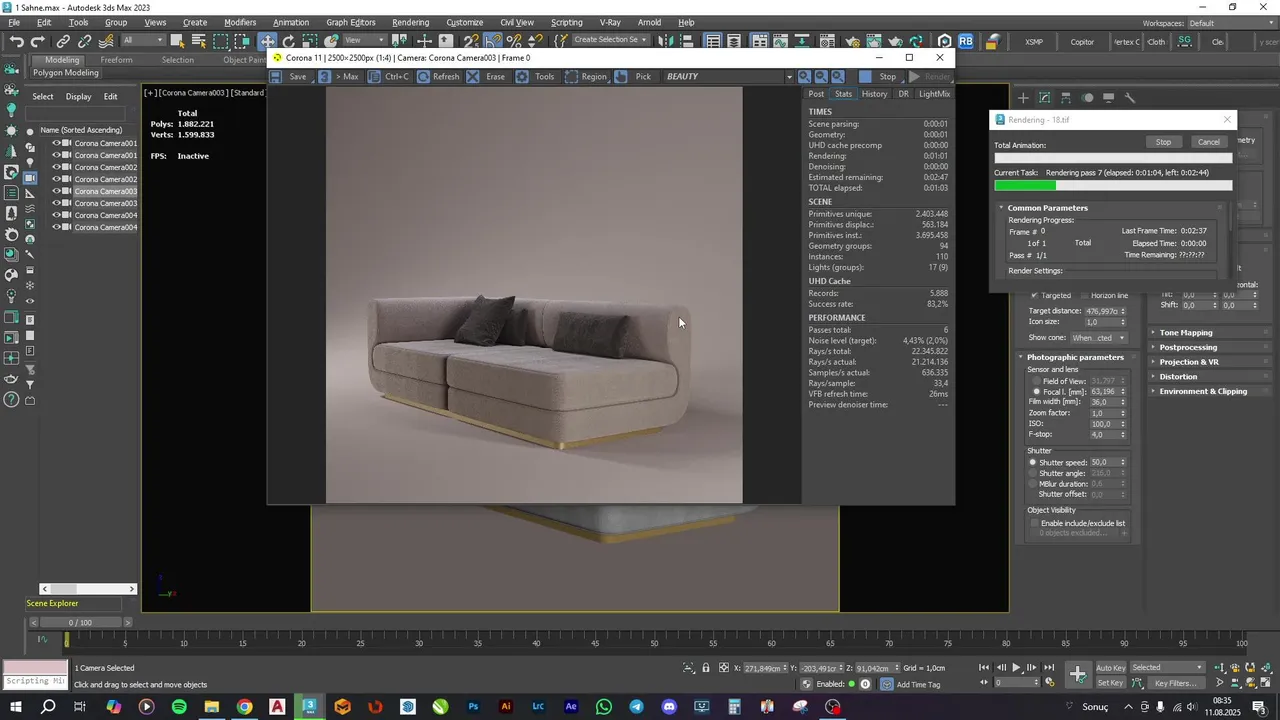Click the Region button in Corona VFB
This screenshot has width=1280, height=720.
[x=586, y=77]
